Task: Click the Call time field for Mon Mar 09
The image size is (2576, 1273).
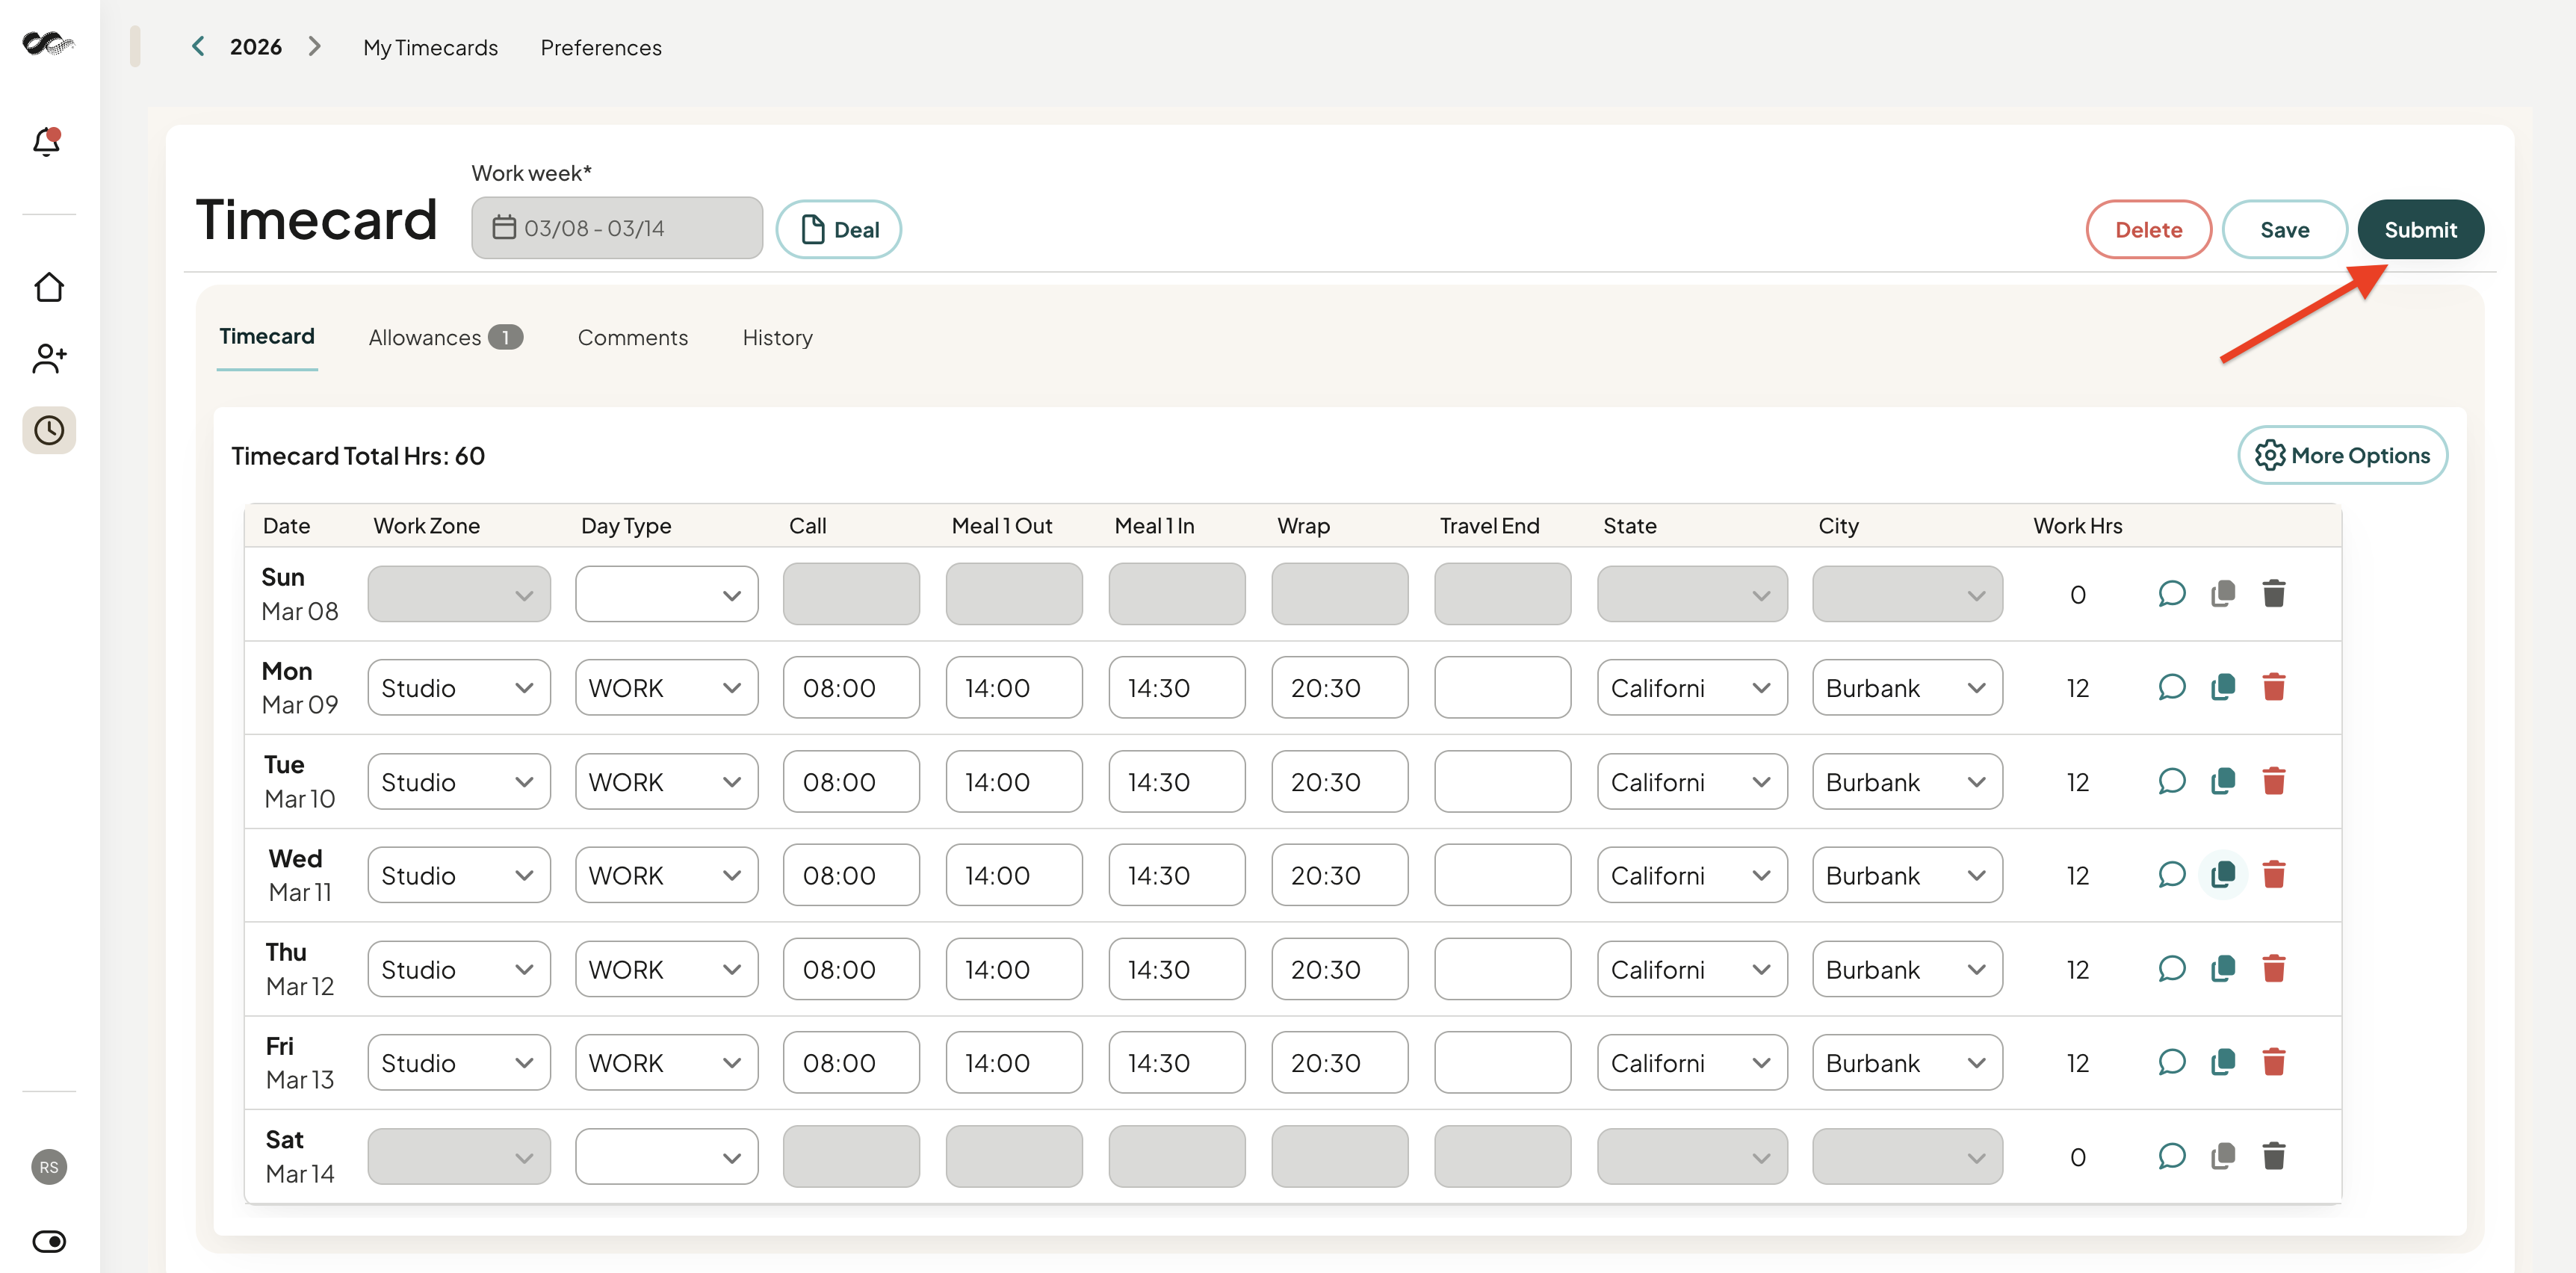Action: [851, 688]
